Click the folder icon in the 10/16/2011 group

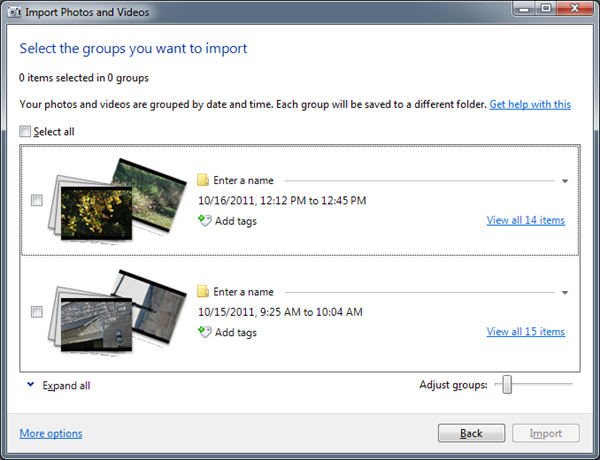(203, 181)
